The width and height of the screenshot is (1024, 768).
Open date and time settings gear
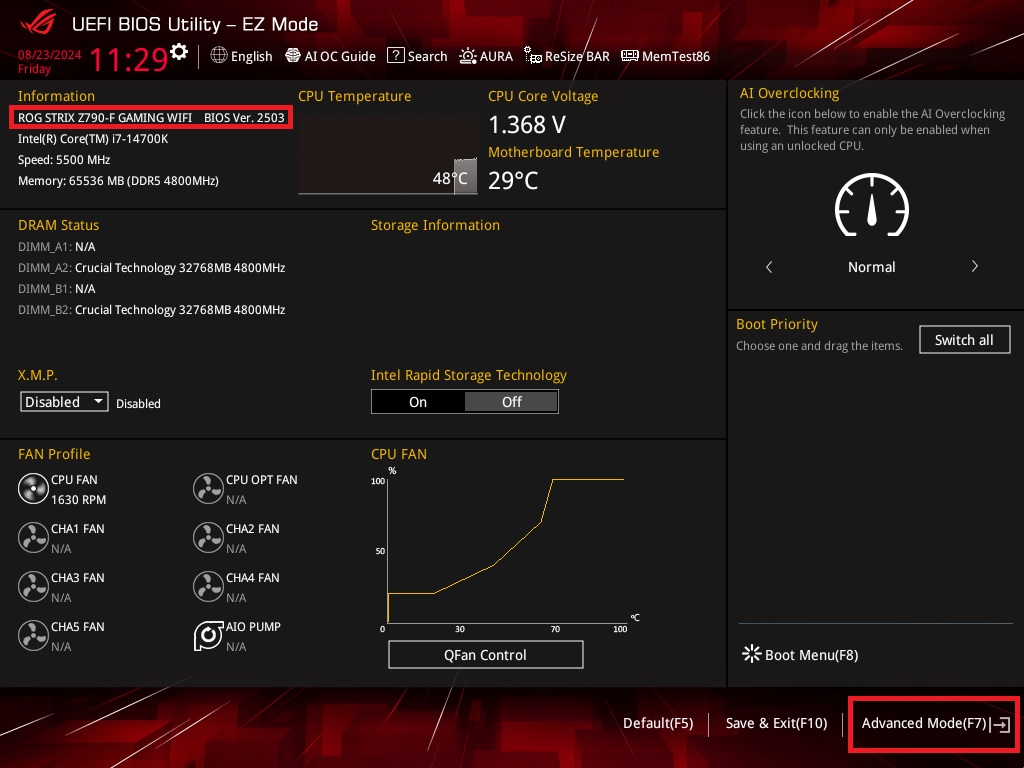(179, 52)
